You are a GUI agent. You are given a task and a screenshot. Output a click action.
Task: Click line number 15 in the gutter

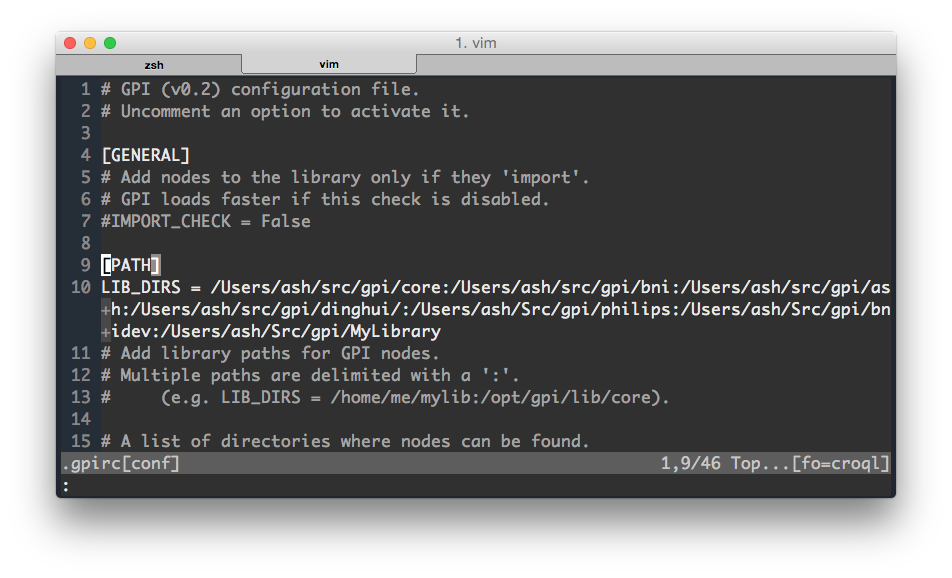coord(81,441)
